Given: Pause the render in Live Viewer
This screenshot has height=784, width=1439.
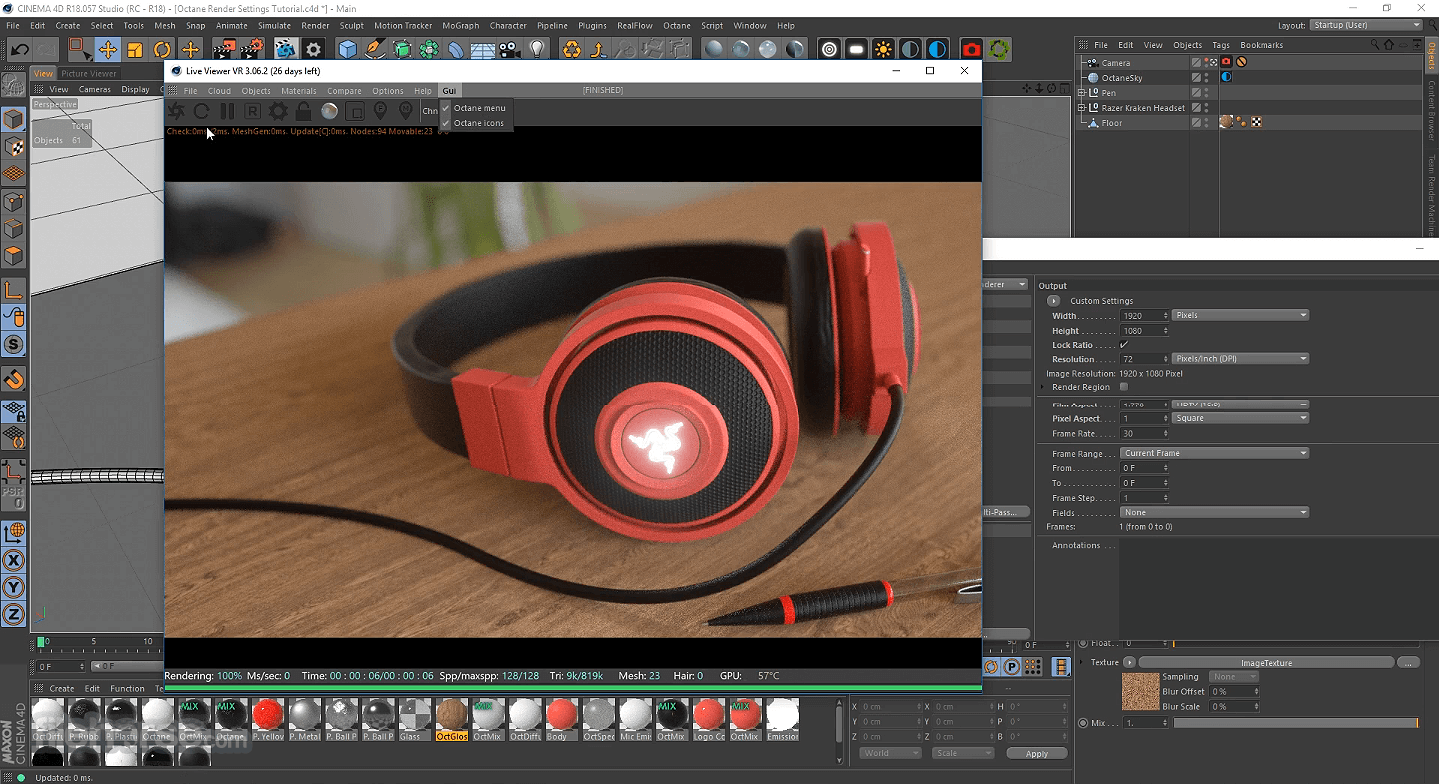Looking at the screenshot, I should click(227, 111).
